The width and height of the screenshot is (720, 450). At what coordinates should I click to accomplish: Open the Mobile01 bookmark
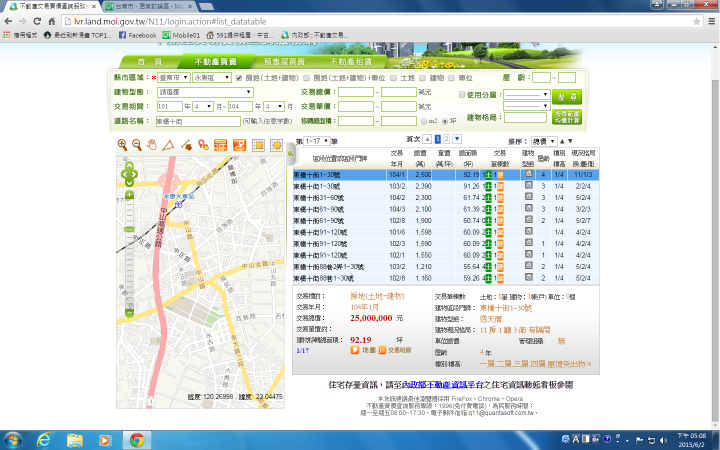pyautogui.click(x=181, y=35)
